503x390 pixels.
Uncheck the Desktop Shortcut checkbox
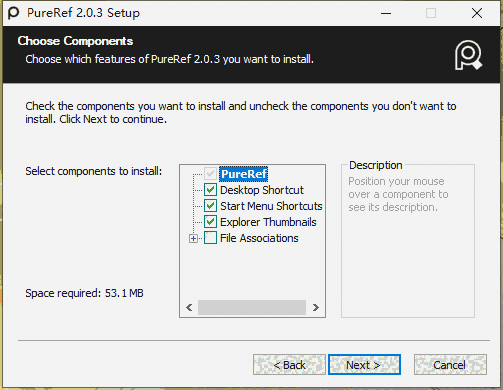click(x=210, y=190)
